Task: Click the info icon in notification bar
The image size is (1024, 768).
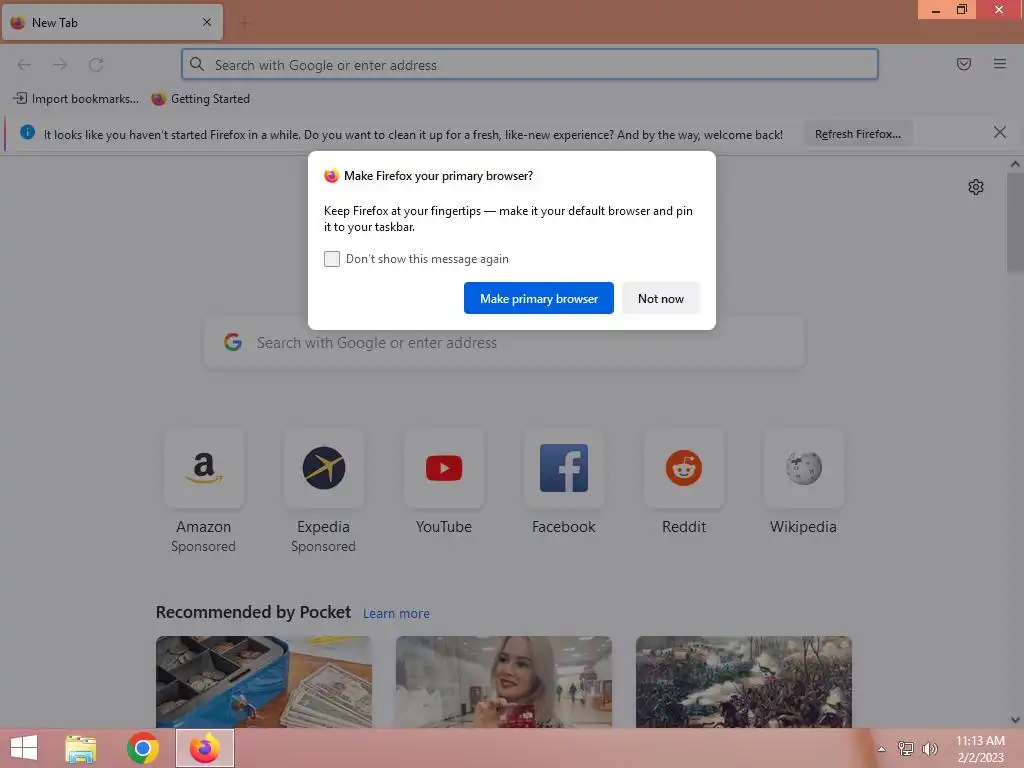Action: point(27,133)
